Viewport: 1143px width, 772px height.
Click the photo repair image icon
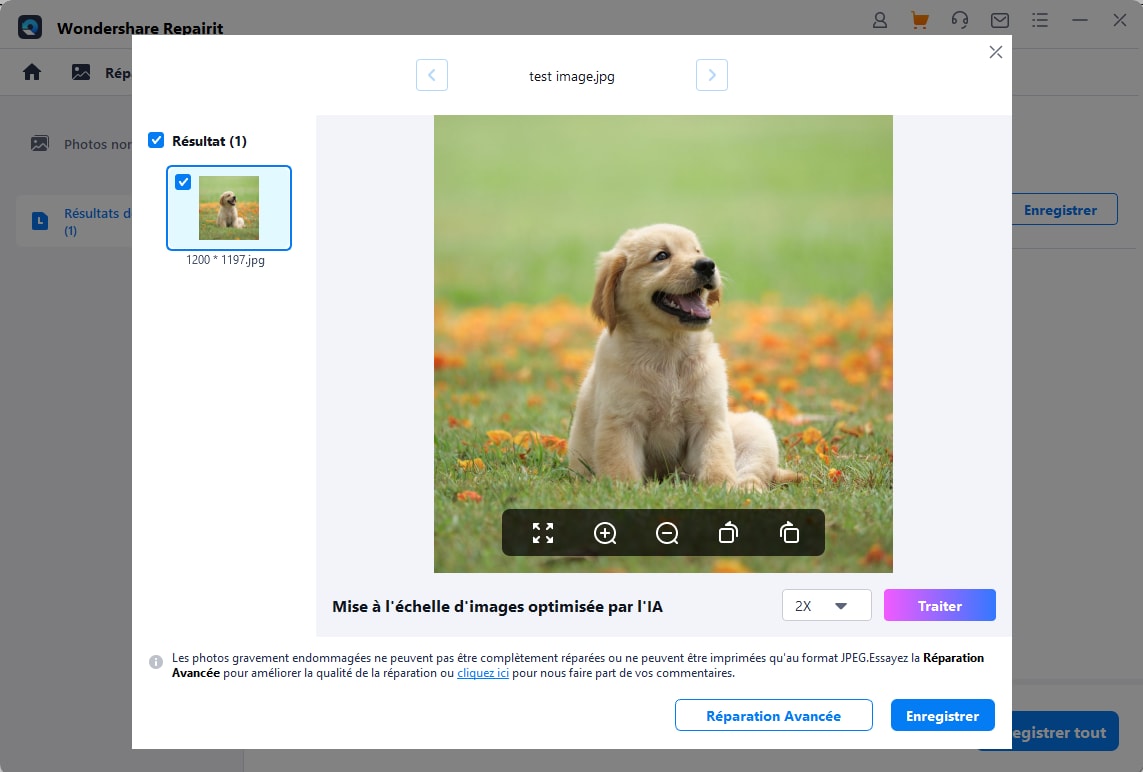click(81, 72)
